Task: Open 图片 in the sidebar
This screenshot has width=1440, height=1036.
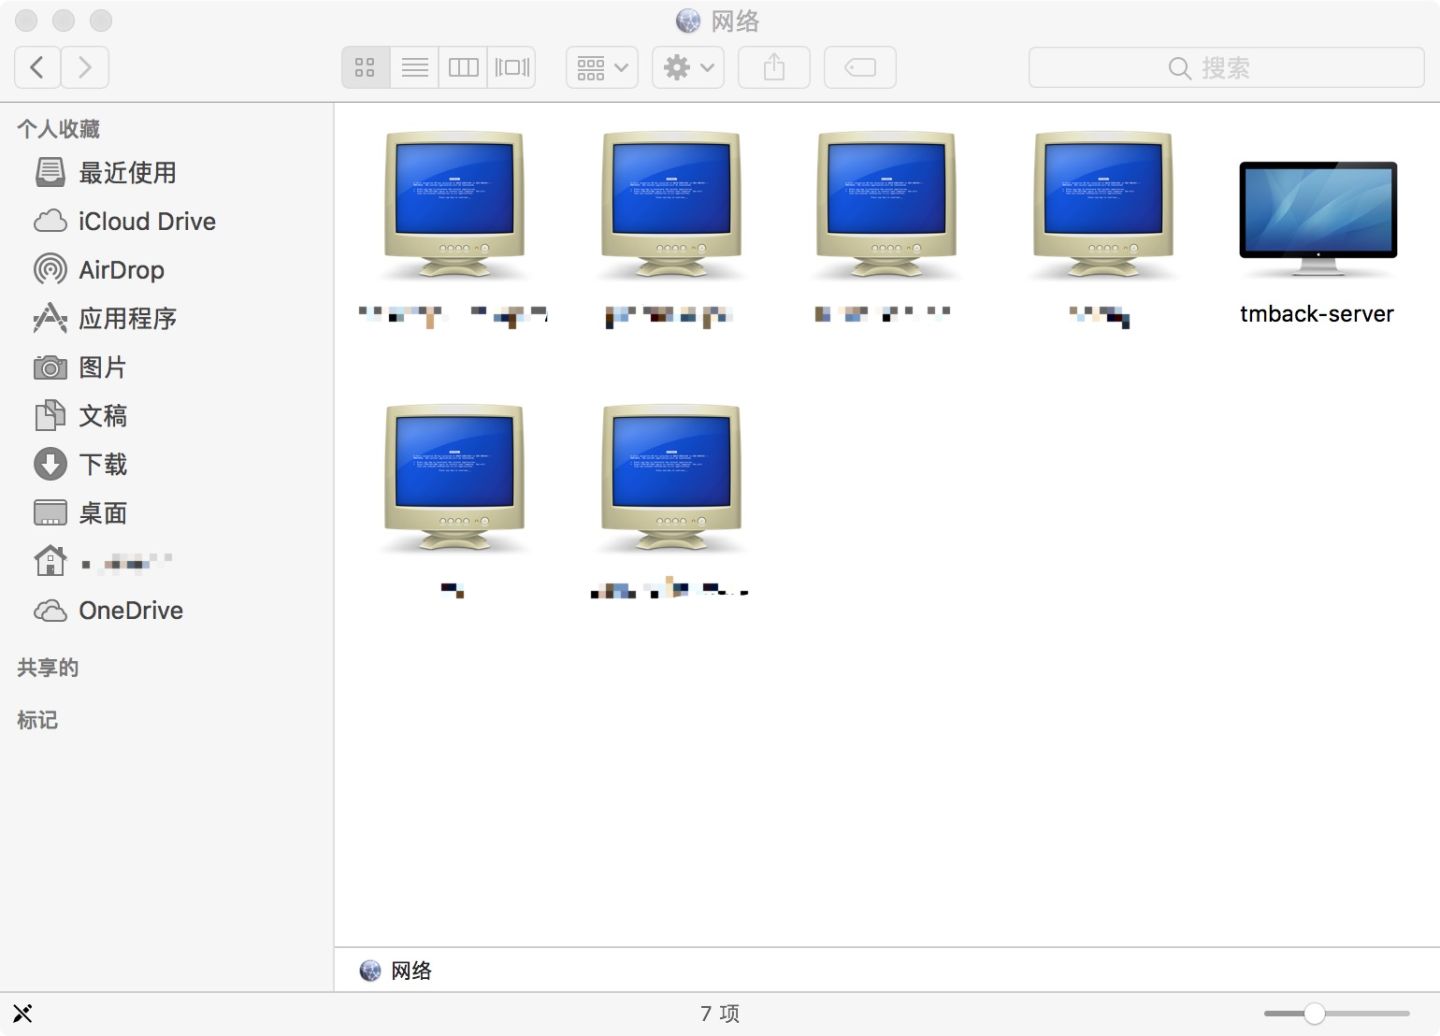Action: tap(166, 367)
